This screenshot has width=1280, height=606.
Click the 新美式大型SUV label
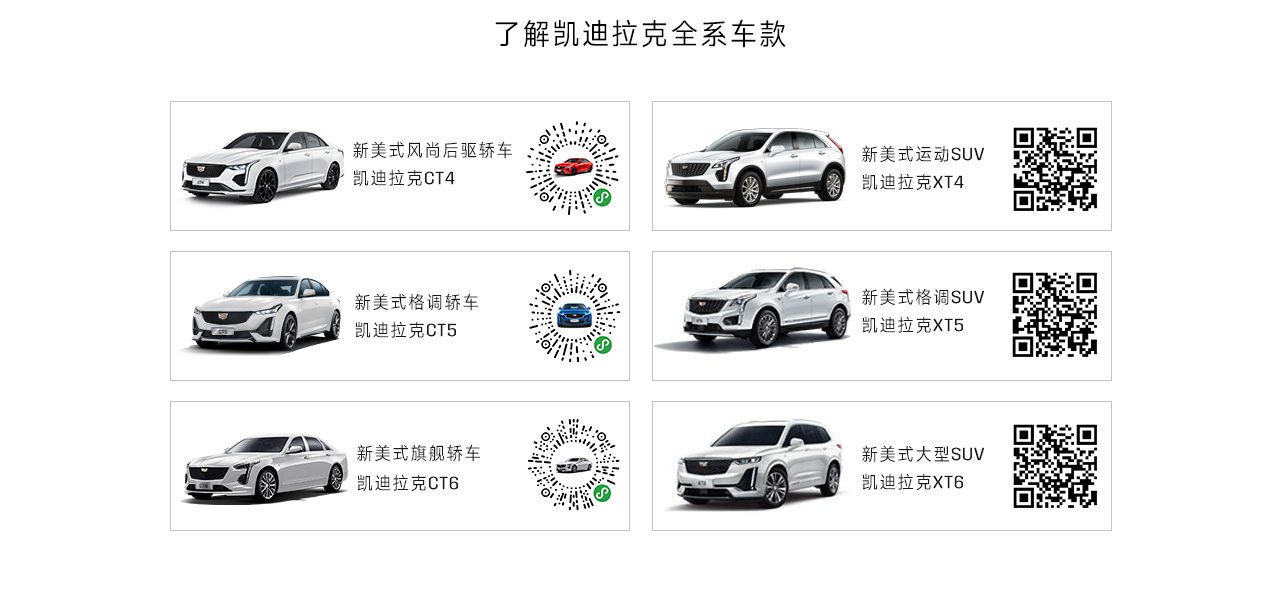(923, 454)
